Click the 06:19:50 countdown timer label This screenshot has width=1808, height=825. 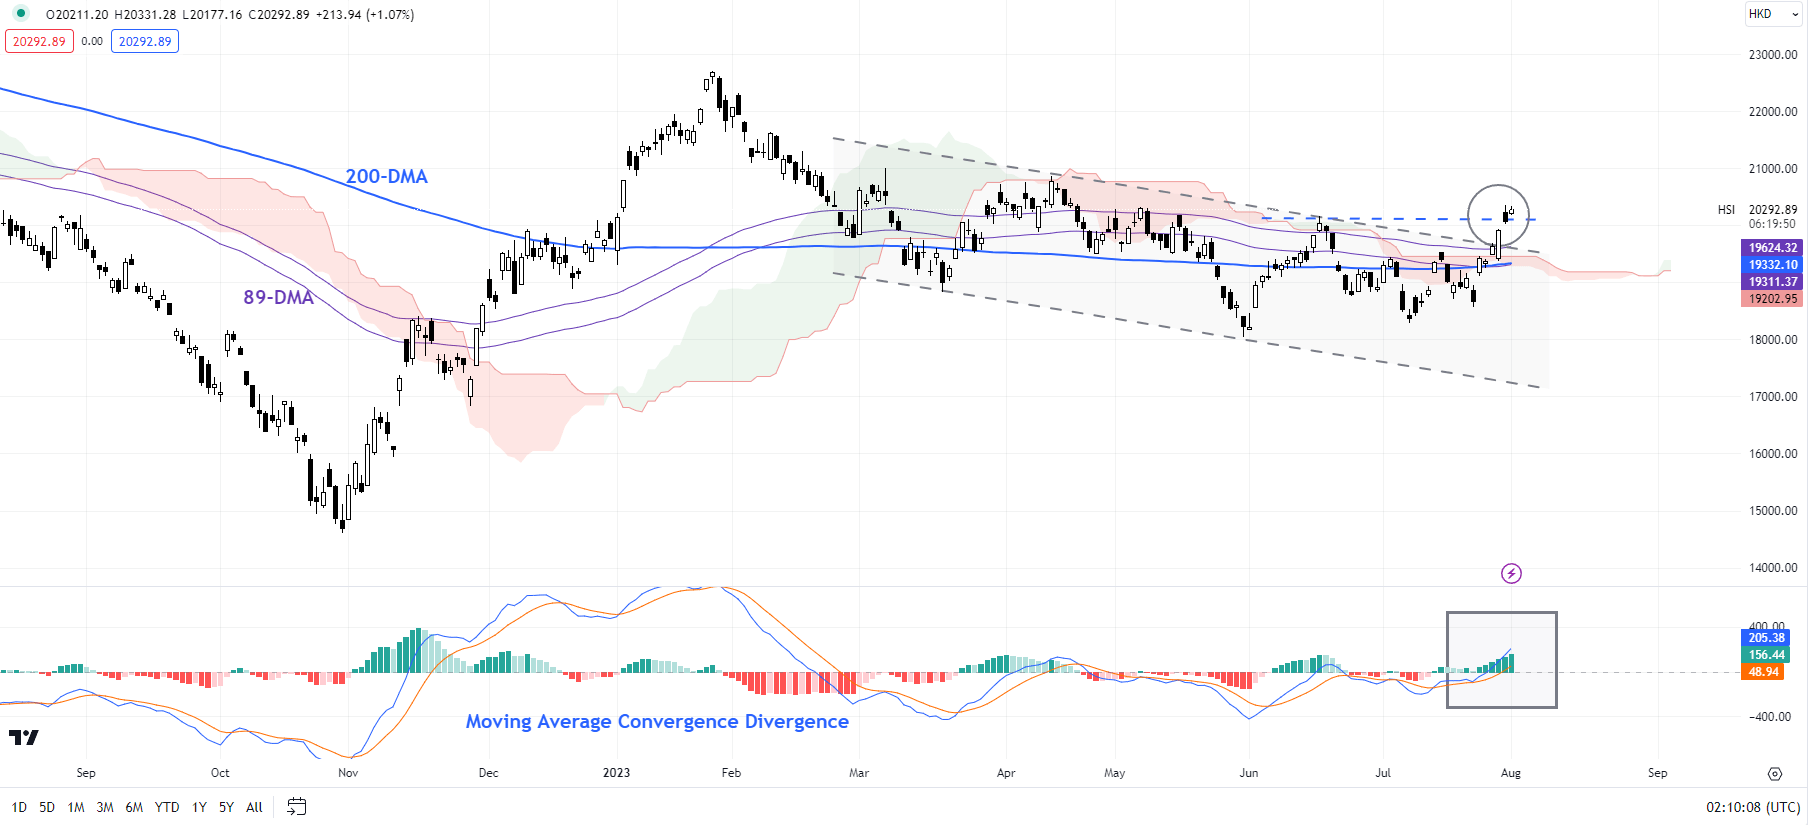1773,224
